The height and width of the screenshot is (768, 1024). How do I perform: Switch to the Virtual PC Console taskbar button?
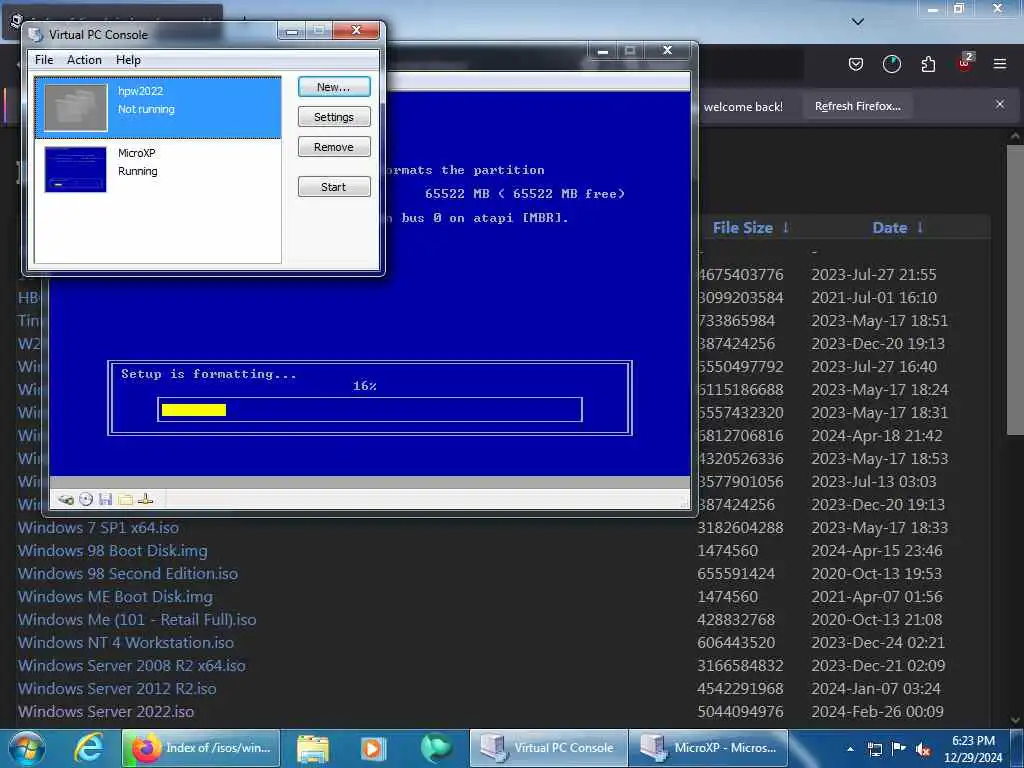coord(549,748)
